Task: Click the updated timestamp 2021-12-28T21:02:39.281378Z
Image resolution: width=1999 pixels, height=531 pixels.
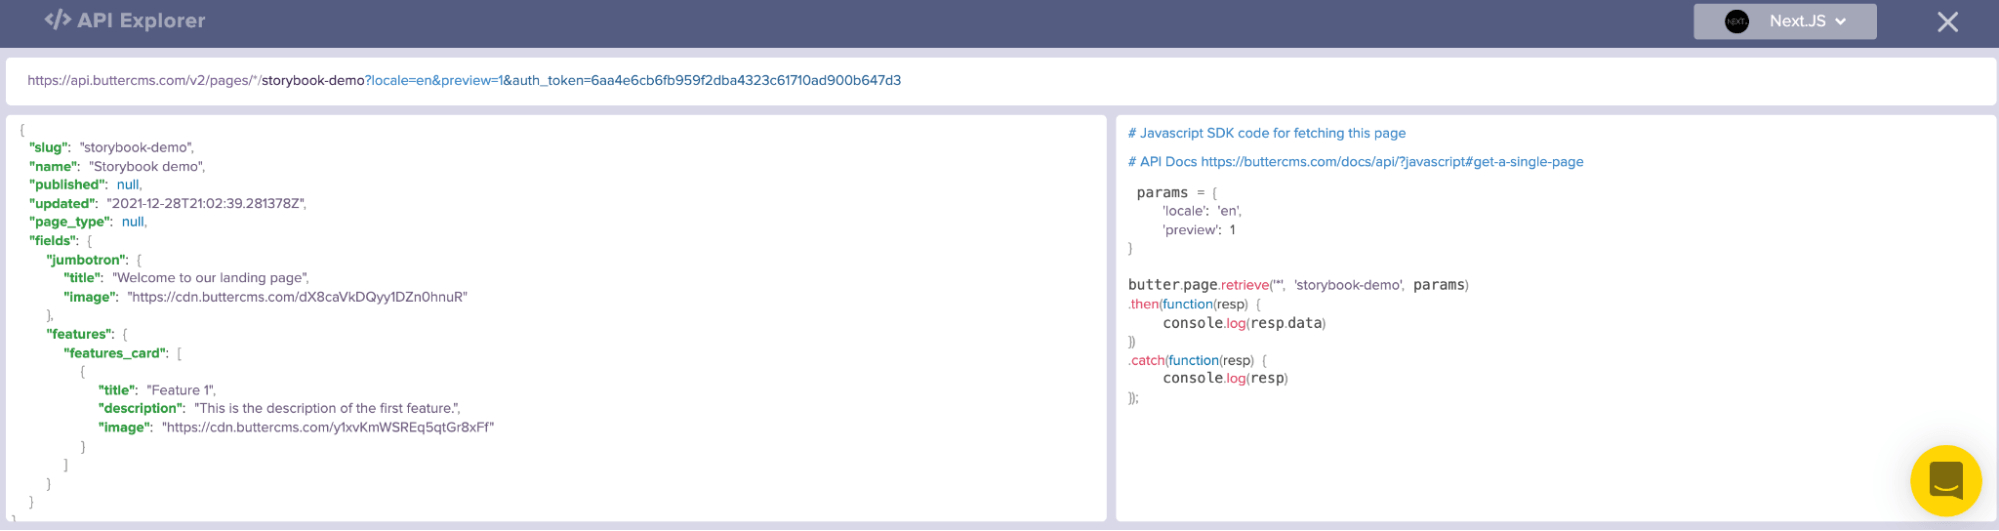Action: [206, 204]
